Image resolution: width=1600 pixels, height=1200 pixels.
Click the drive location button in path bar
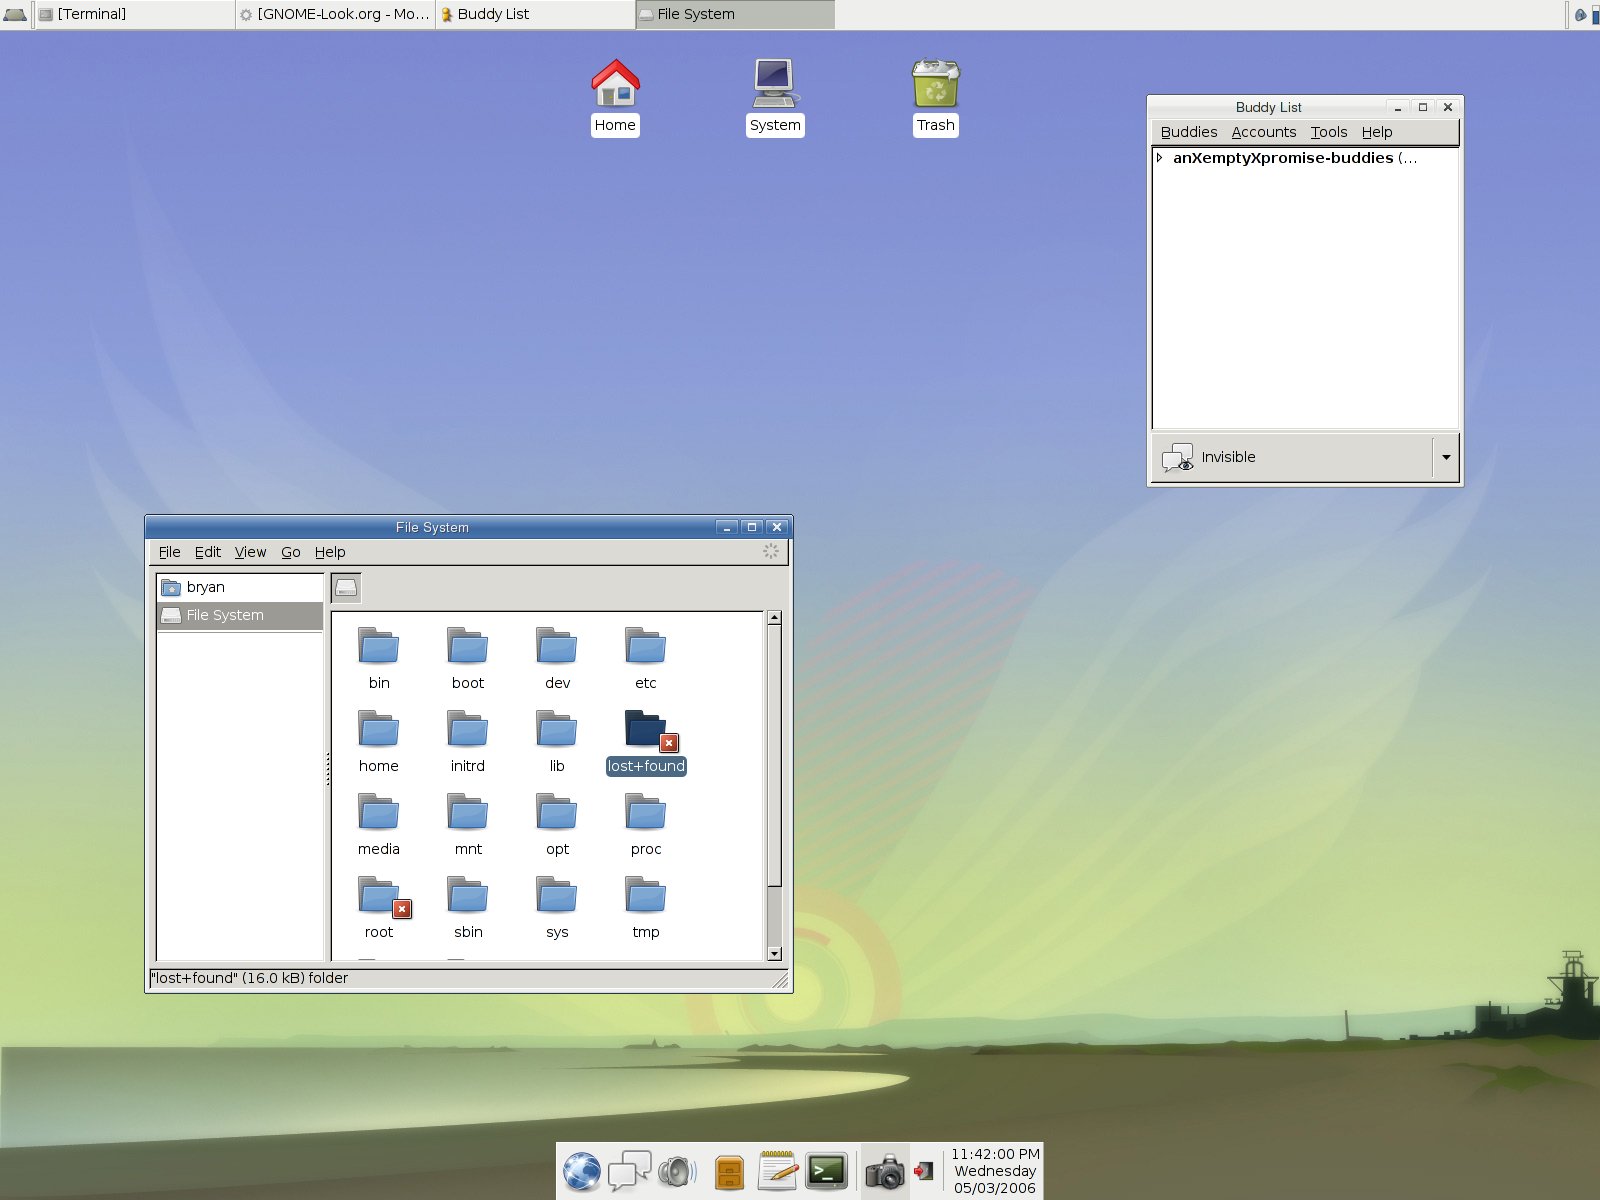coord(346,588)
